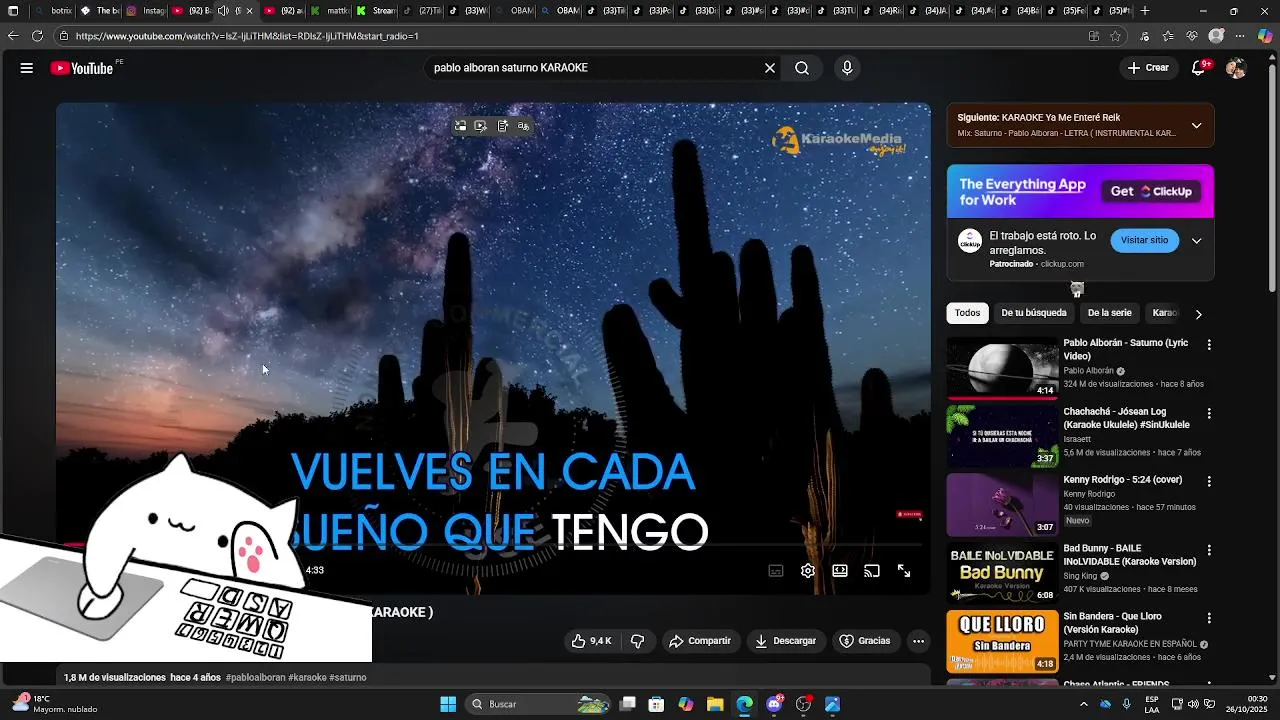Click the channel subscribe watermark in player
Screen dimensions: 1280x720
point(909,514)
